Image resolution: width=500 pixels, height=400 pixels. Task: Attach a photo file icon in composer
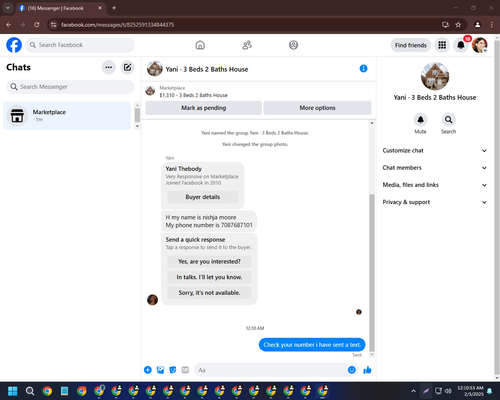(160, 370)
